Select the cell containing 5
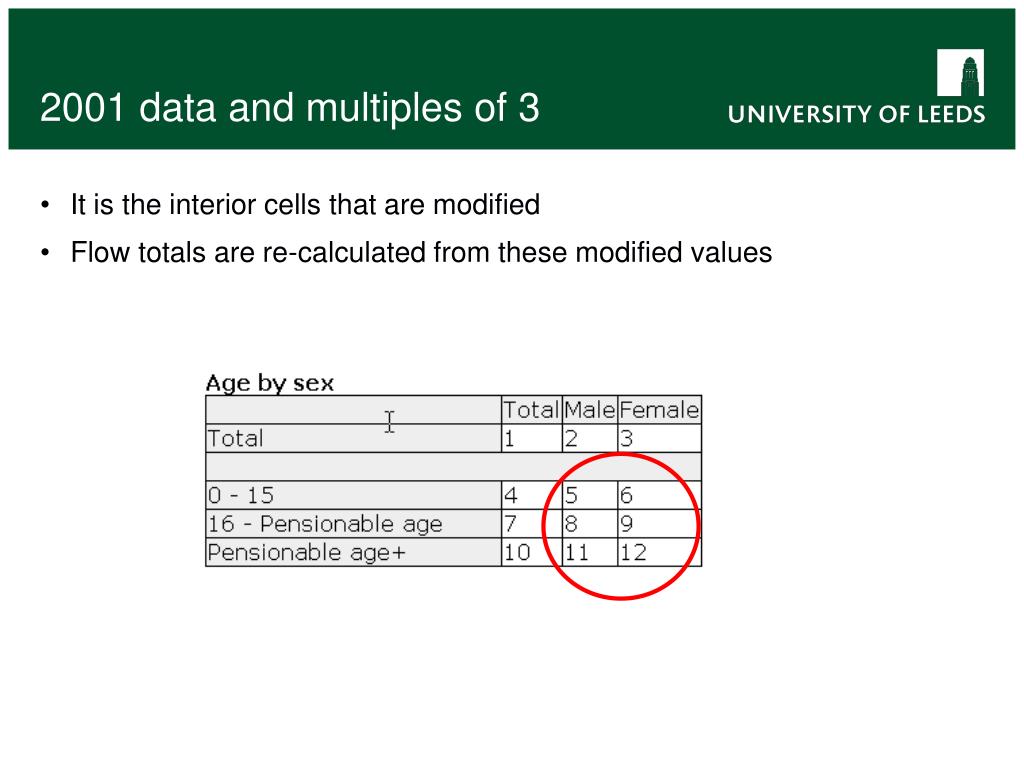Image resolution: width=1024 pixels, height=768 pixels. 590,496
